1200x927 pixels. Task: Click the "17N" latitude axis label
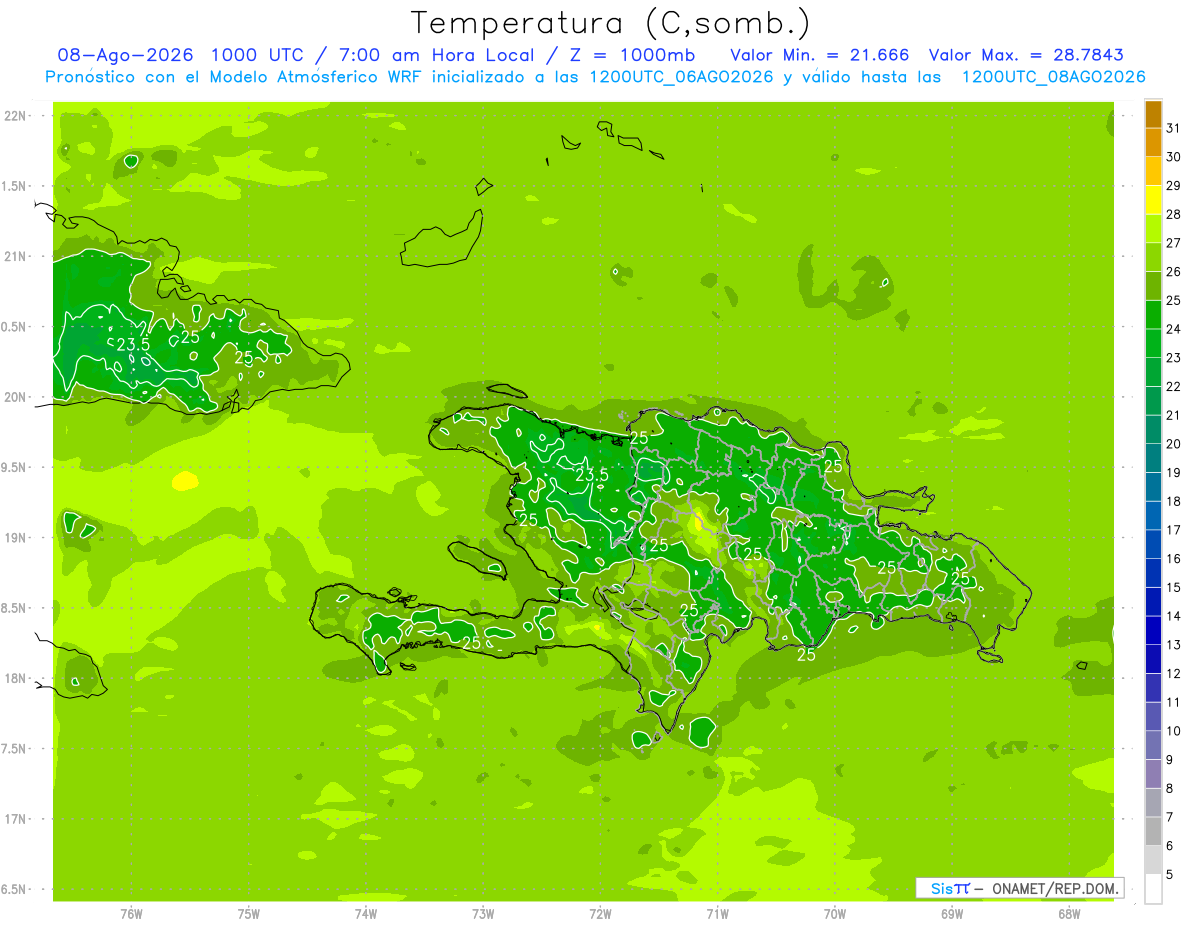pyautogui.click(x=17, y=819)
